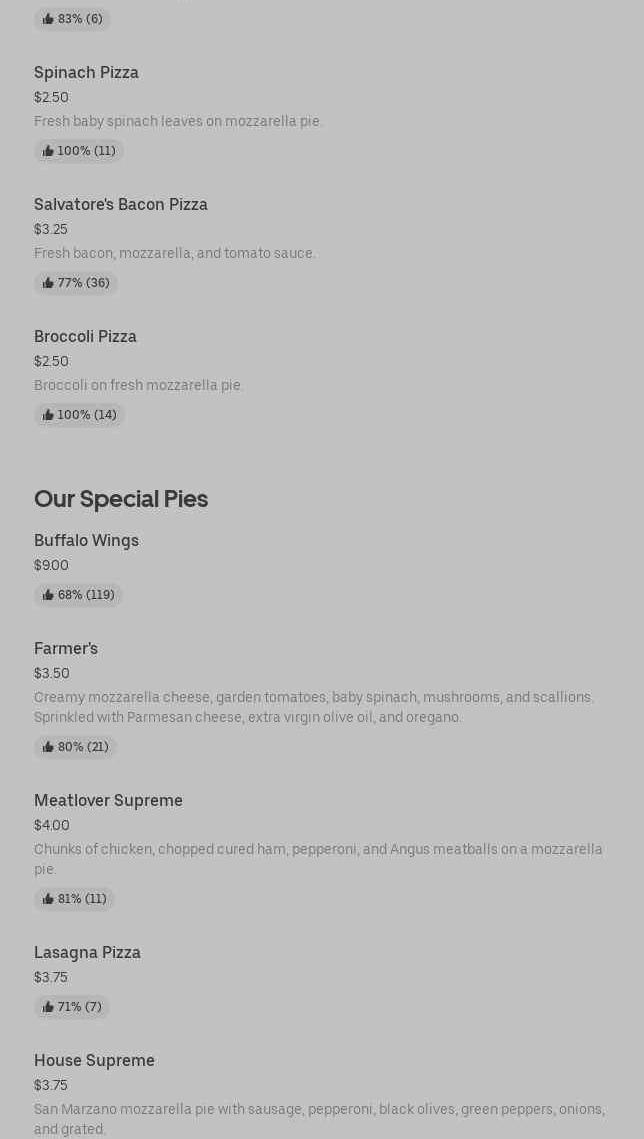This screenshot has height=1139, width=644.
Task: Click the House Supreme description text
Action: tap(319, 1119)
